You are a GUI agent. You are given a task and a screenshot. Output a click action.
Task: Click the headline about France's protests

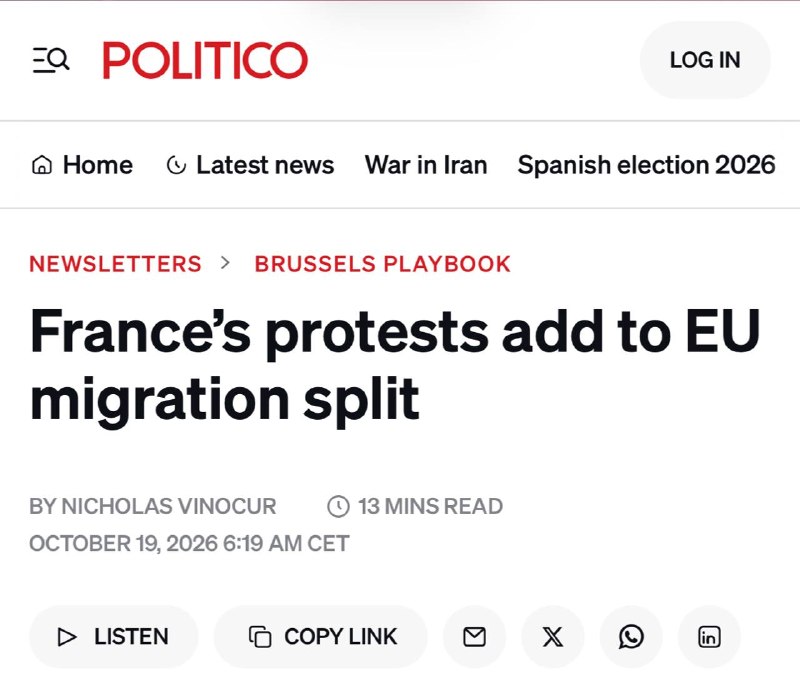(x=395, y=365)
